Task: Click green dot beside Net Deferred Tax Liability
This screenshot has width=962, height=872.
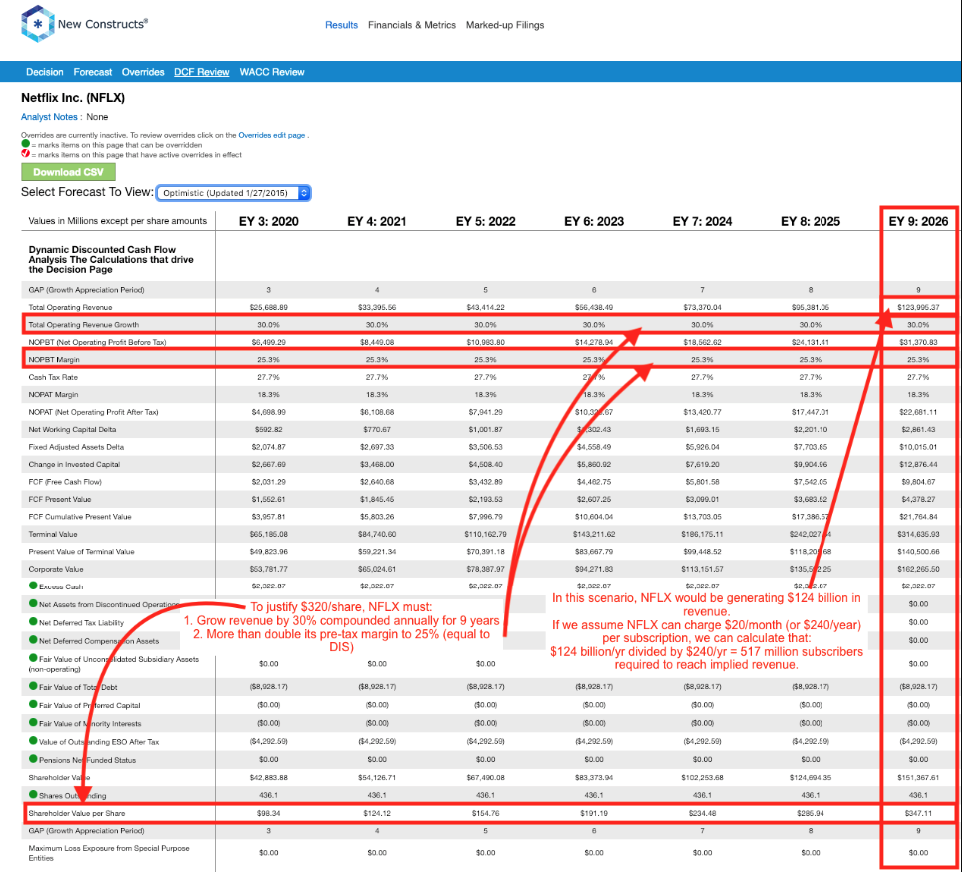Action: click(33, 622)
